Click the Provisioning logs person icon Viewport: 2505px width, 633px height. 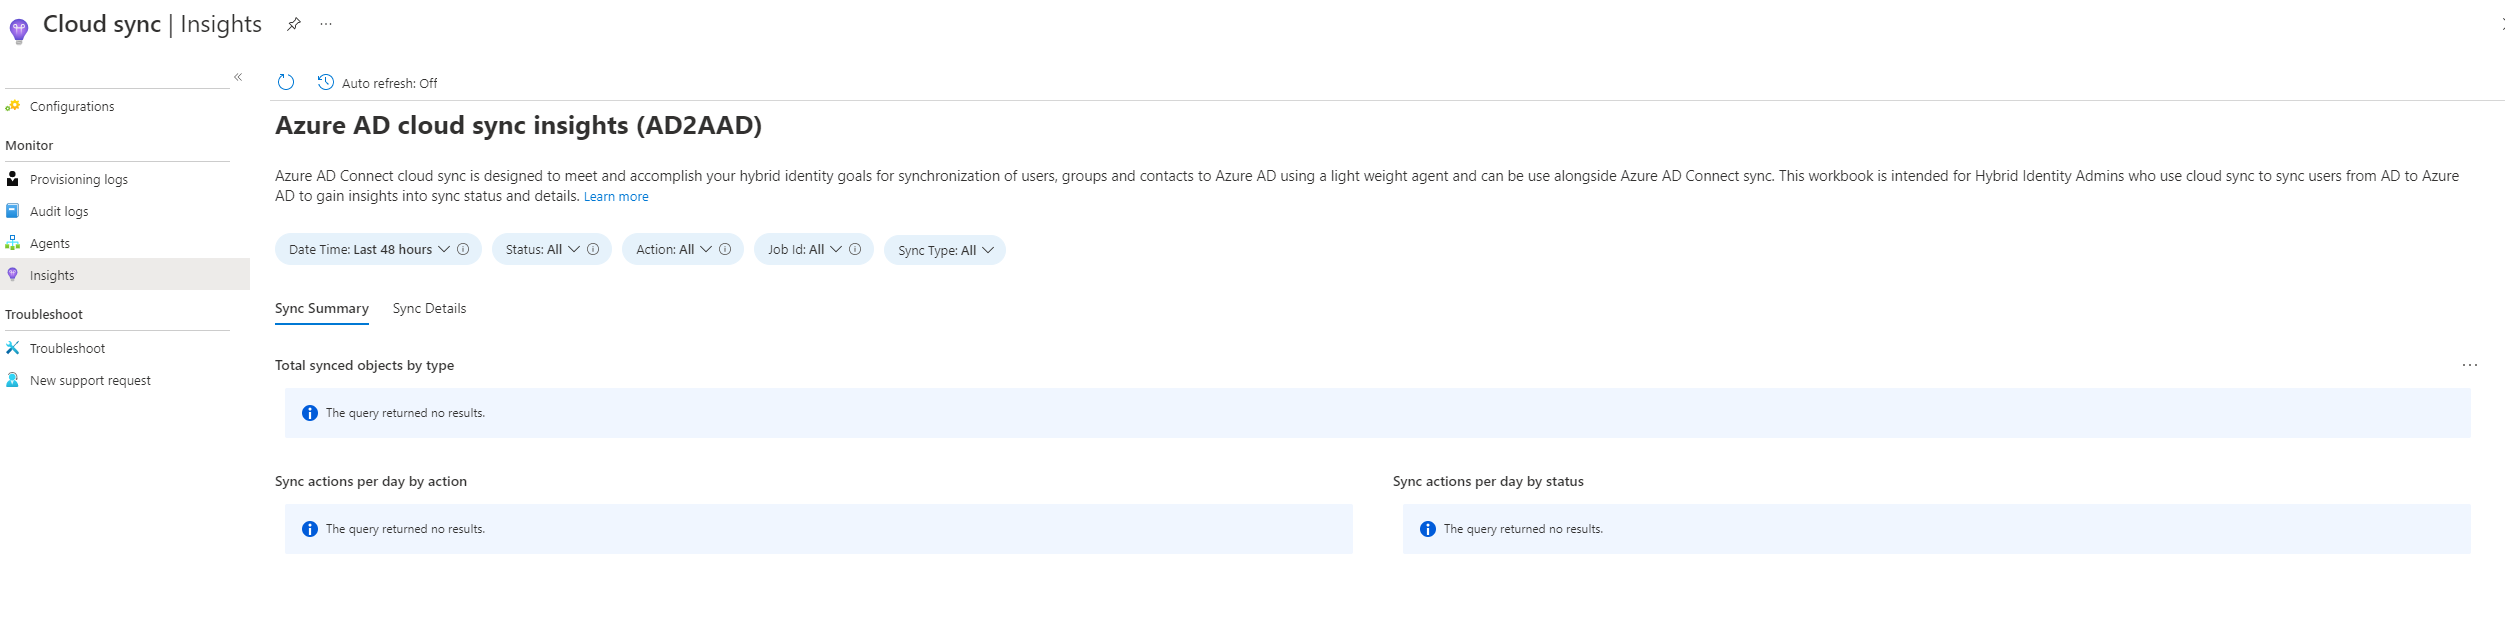(13, 178)
